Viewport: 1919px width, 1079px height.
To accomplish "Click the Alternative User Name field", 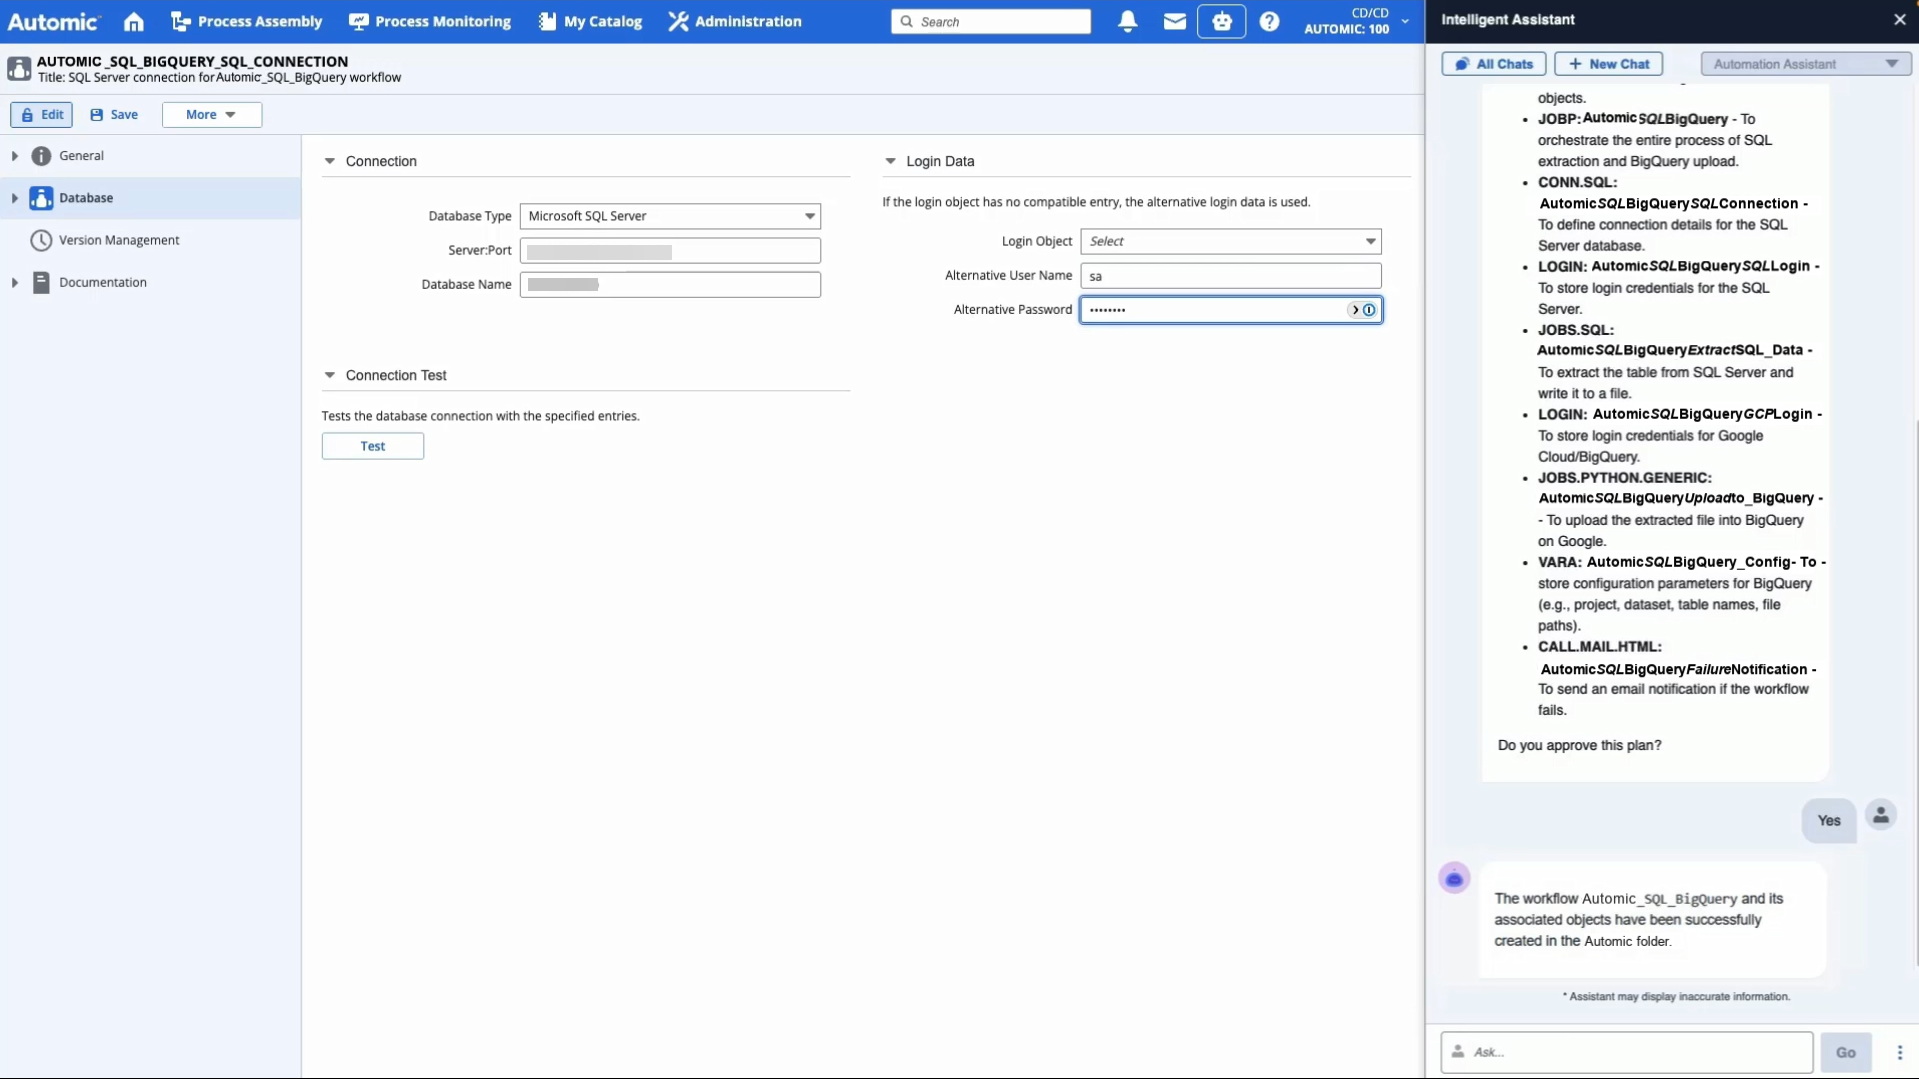I will 1230,276.
